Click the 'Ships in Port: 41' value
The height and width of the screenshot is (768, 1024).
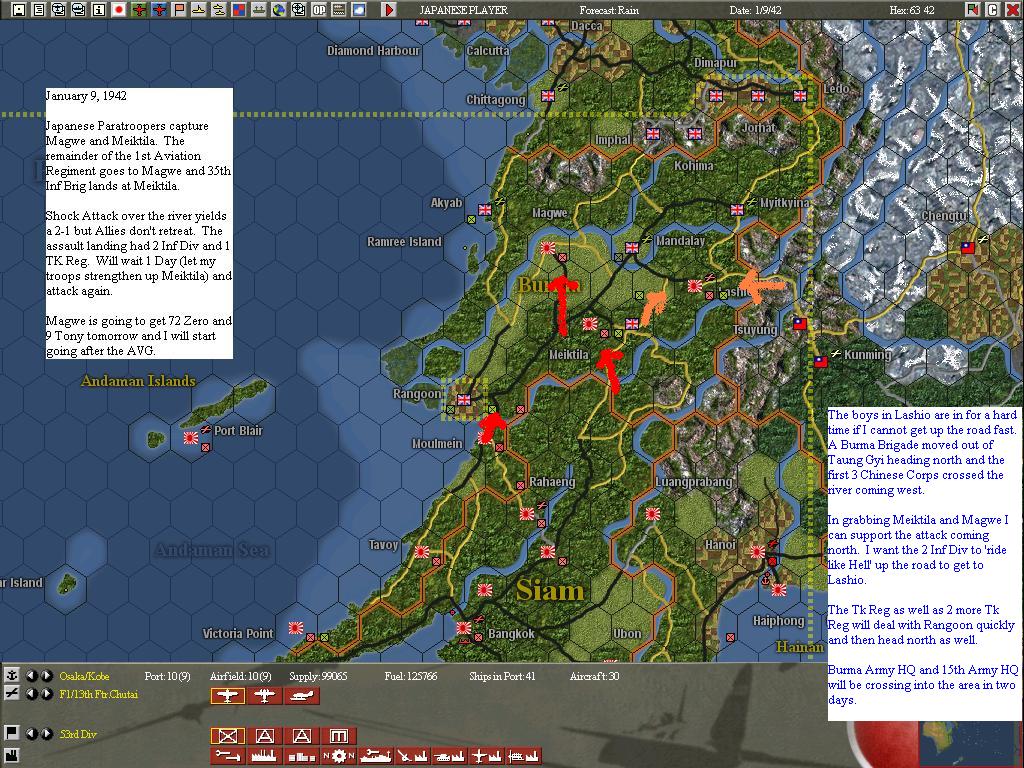click(x=502, y=677)
